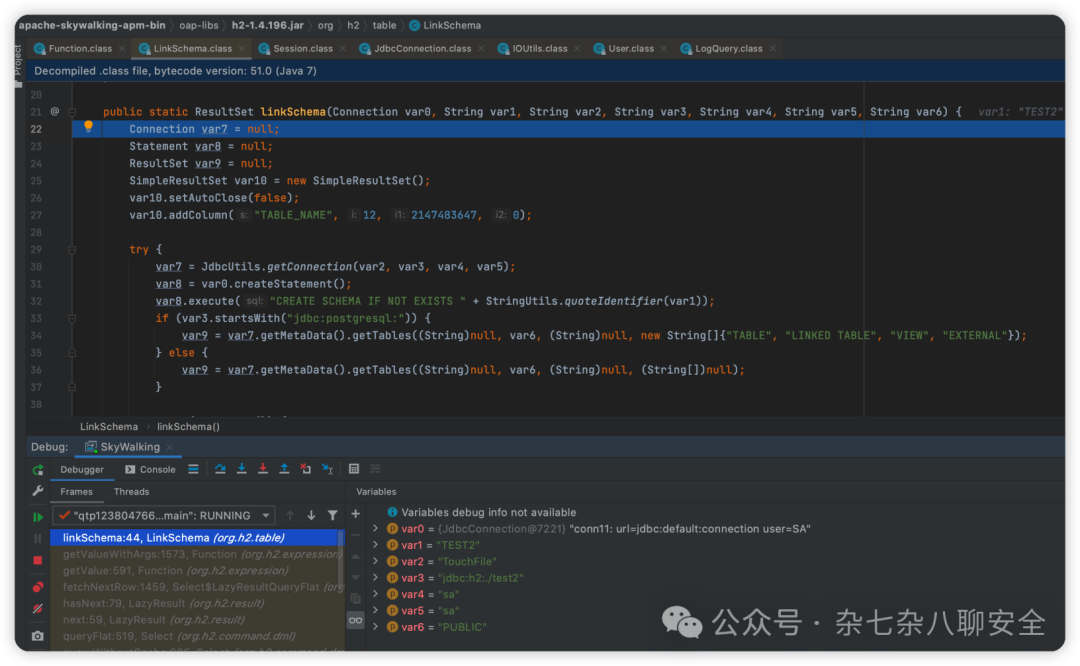Toggle mute breakpoints
1080x666 pixels.
pos(38,609)
